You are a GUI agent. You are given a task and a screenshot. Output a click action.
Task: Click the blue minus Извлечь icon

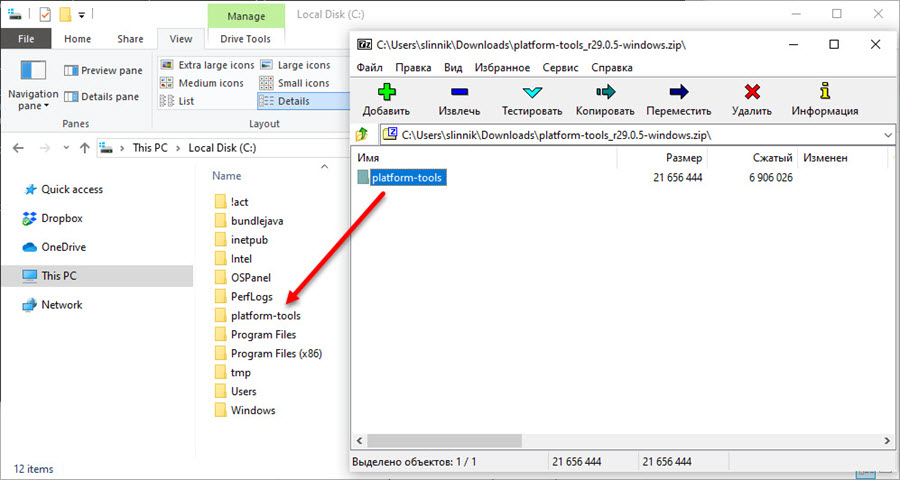(x=459, y=92)
